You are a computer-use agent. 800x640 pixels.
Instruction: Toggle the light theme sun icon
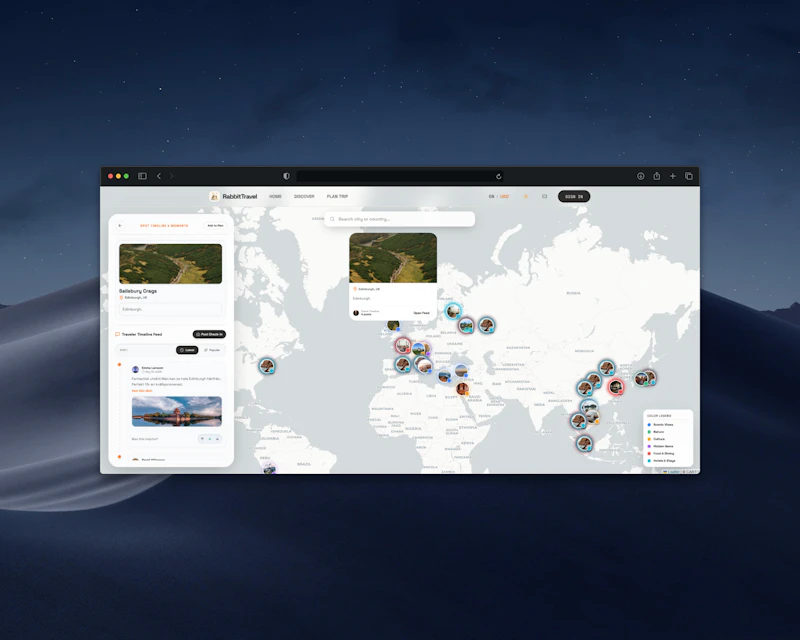[x=526, y=196]
